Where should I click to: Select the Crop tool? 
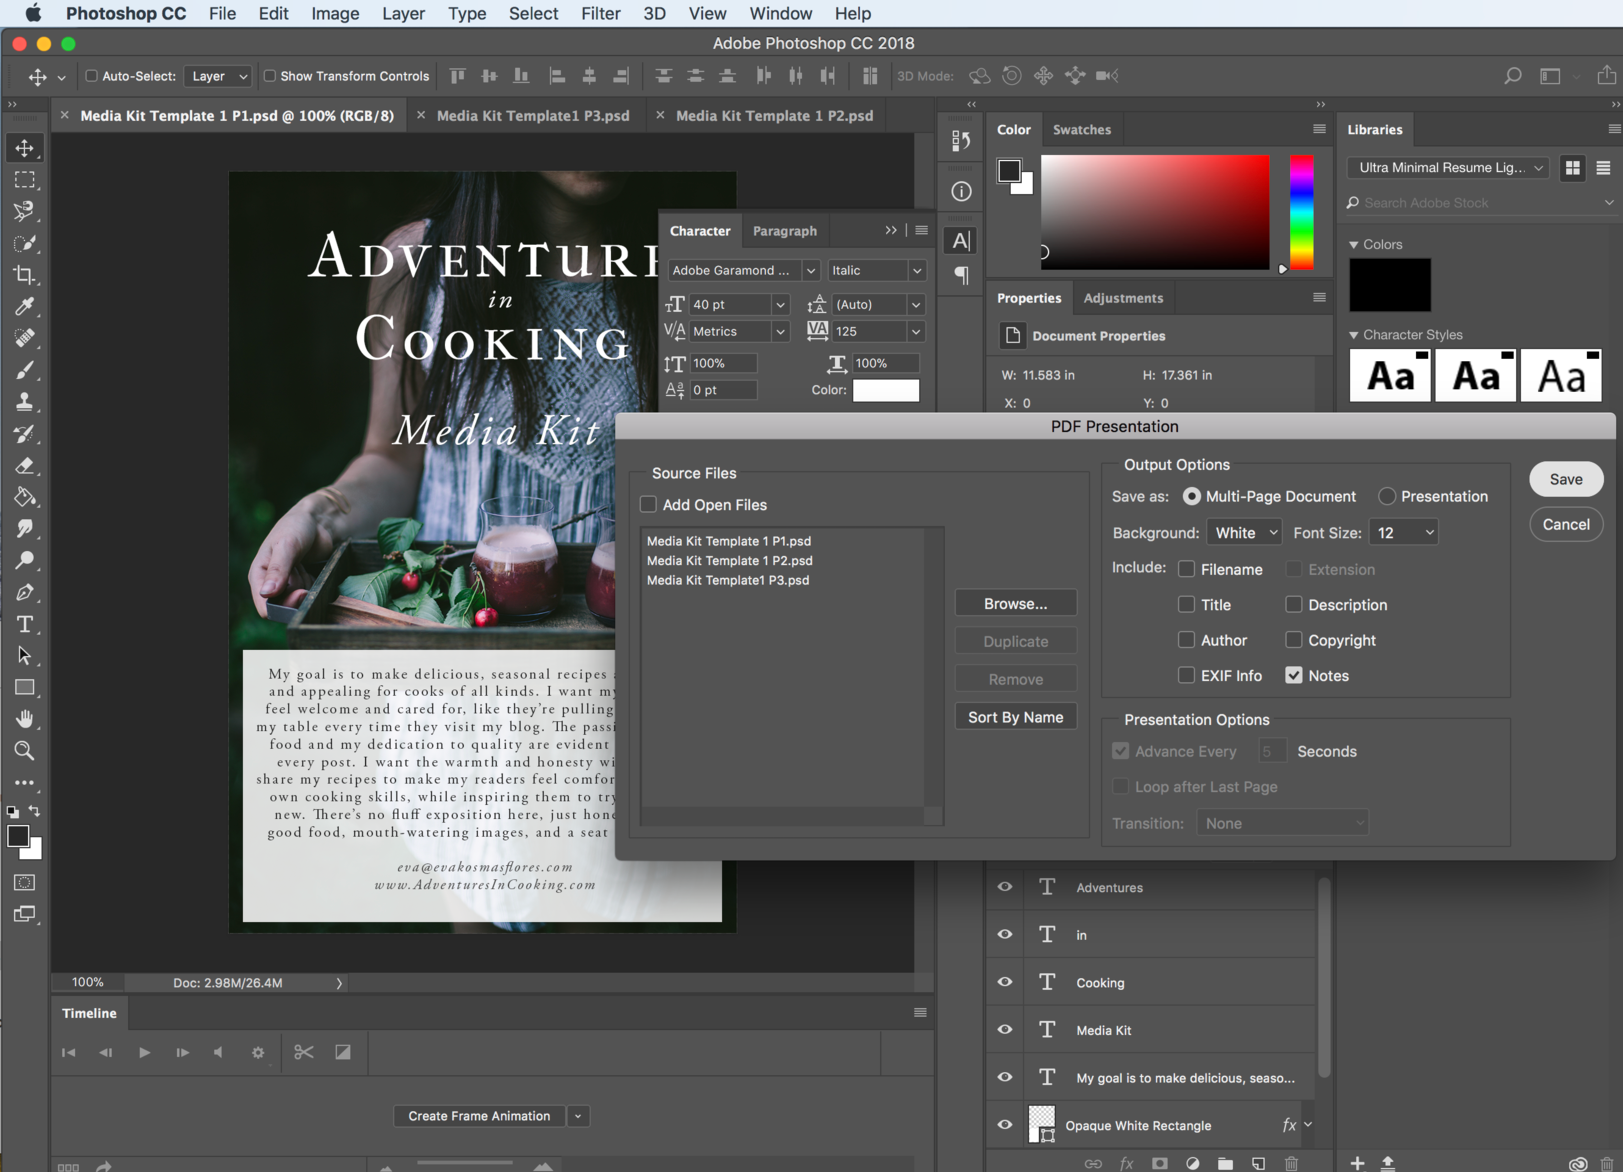pyautogui.click(x=24, y=275)
